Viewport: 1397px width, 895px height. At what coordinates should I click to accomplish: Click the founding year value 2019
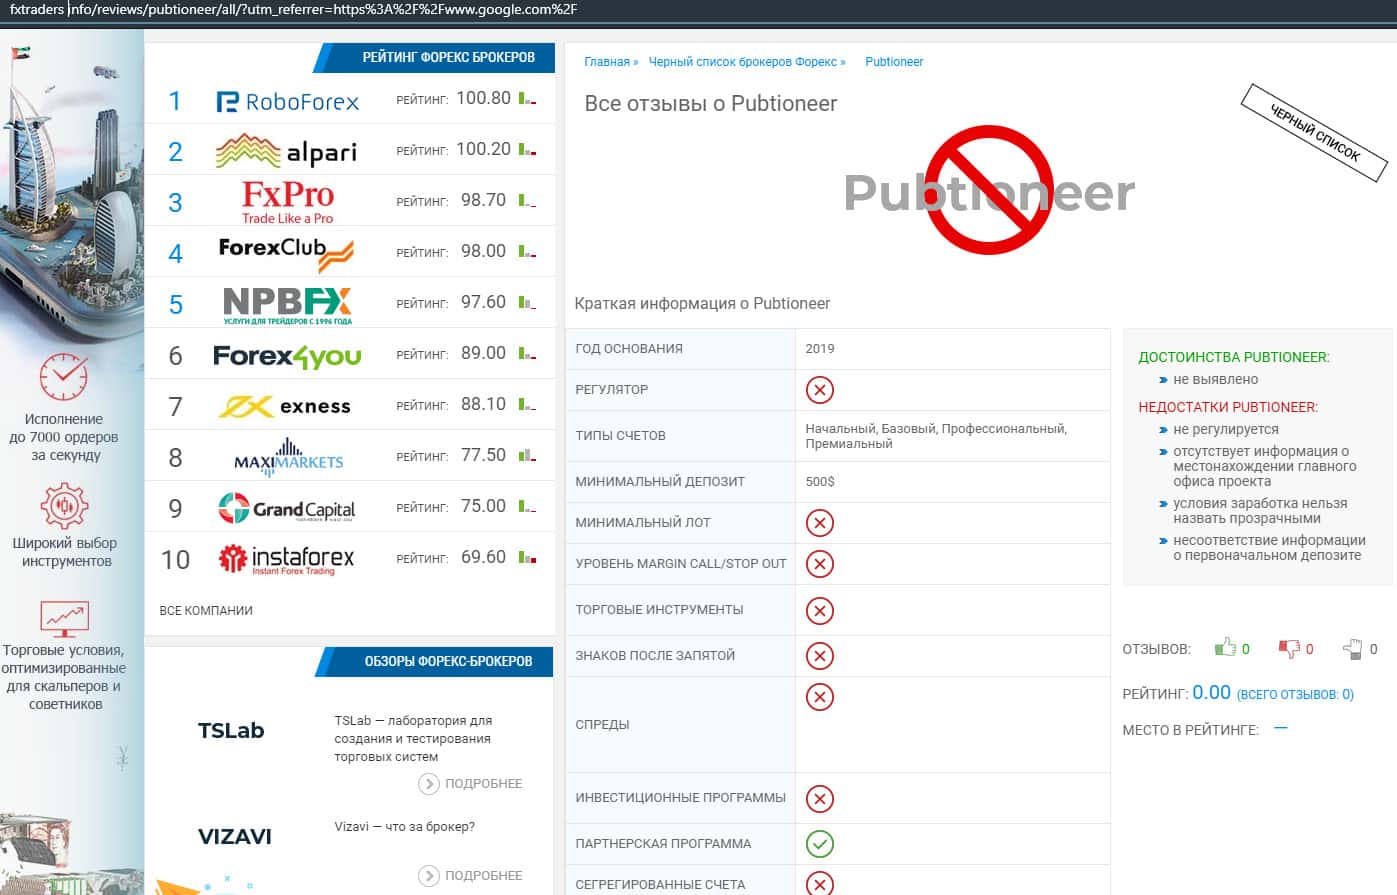[x=820, y=349]
